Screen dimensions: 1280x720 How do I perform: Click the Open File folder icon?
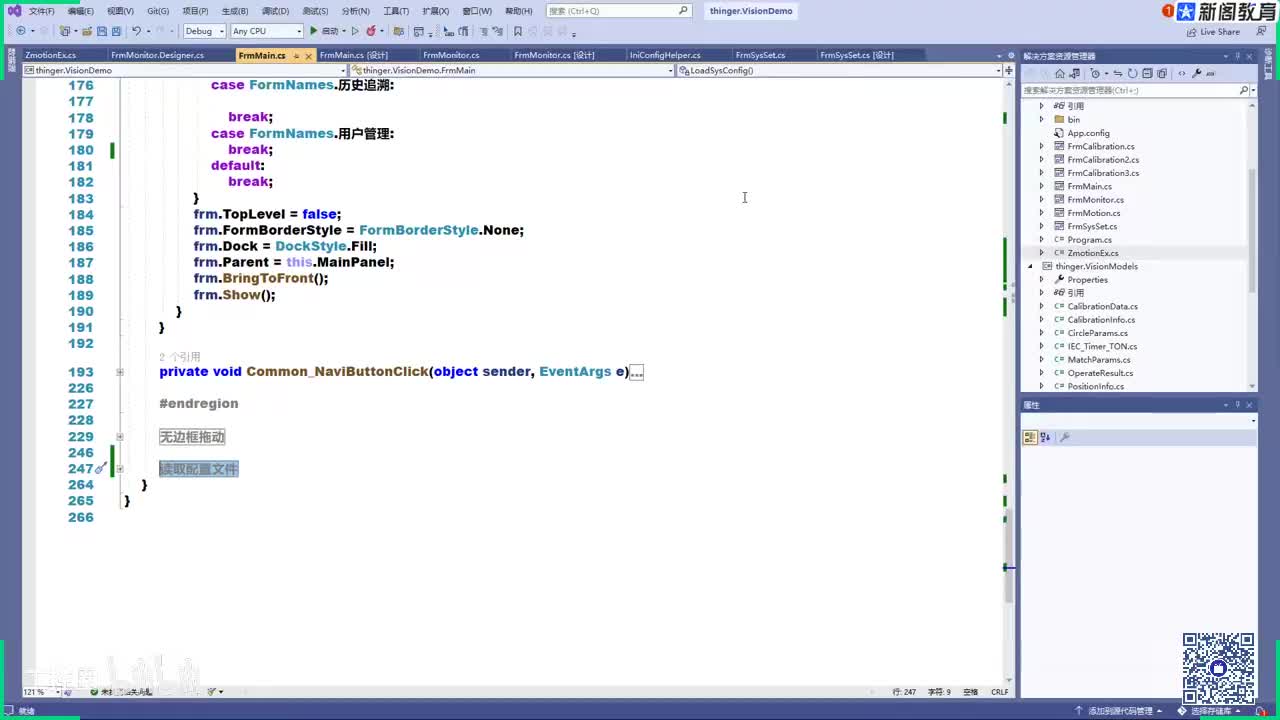(86, 31)
